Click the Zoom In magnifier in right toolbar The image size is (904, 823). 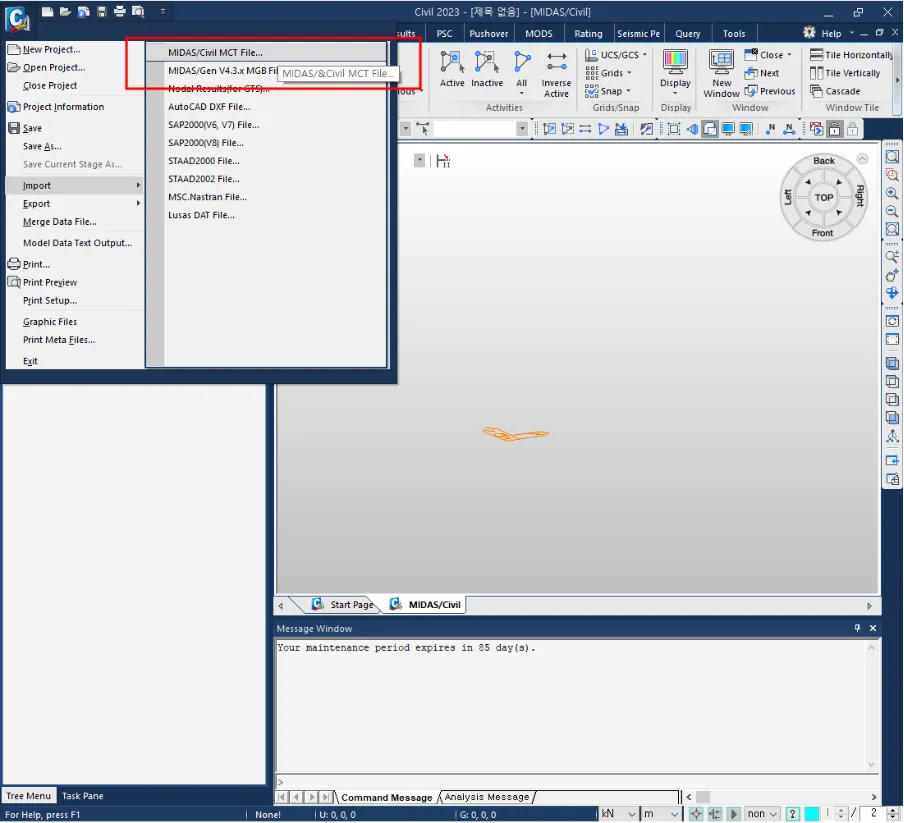pos(892,193)
